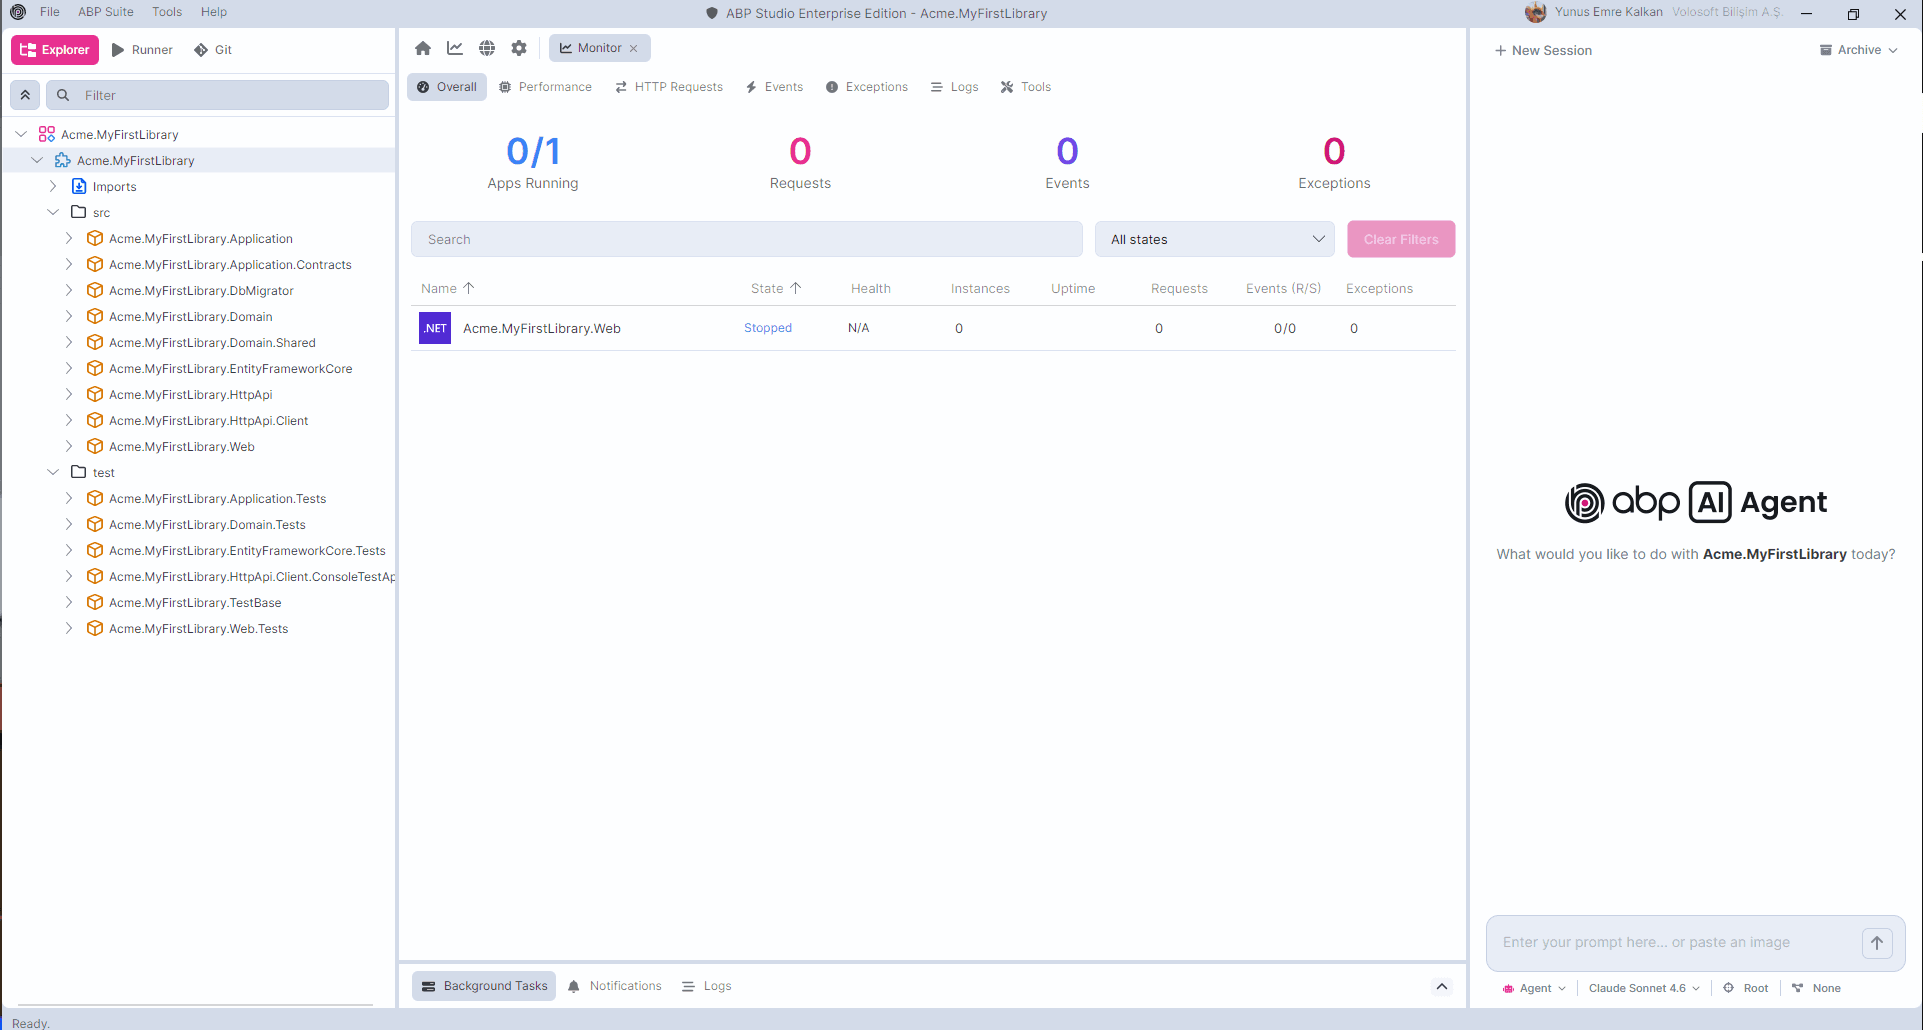The image size is (1923, 1030).
Task: Close the Monitor tab
Action: point(633,48)
